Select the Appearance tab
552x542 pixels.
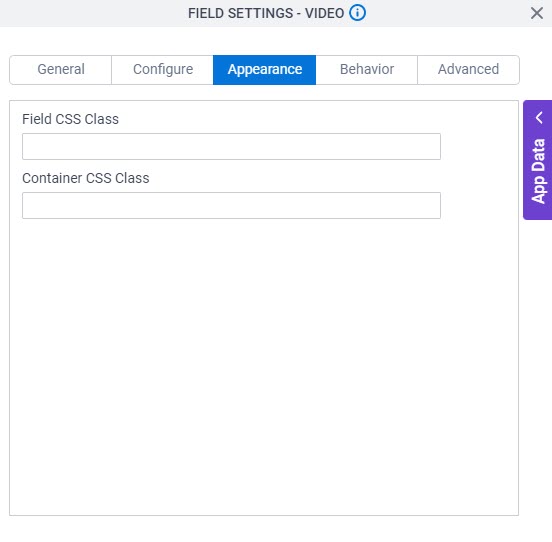coord(264,69)
